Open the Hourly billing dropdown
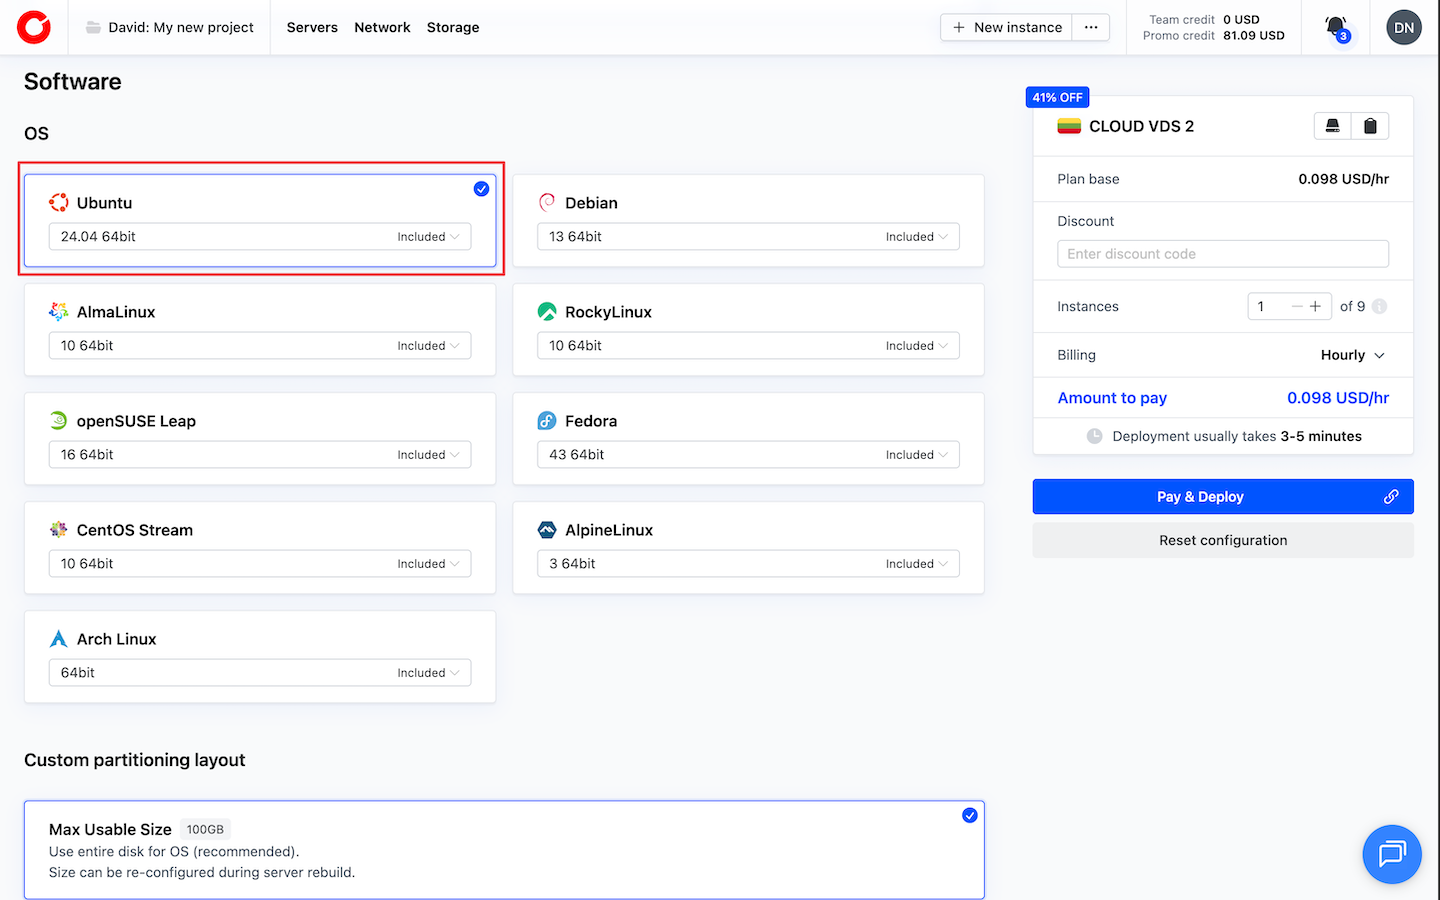This screenshot has width=1440, height=900. (x=1352, y=356)
